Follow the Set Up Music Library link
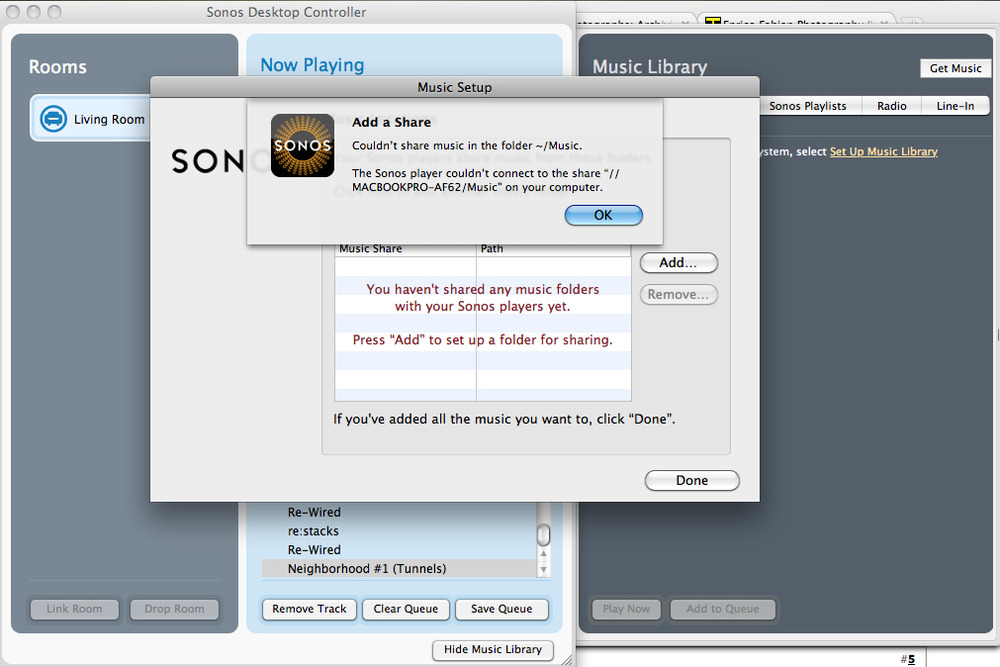Screen dimensions: 1000x667 coord(883,152)
